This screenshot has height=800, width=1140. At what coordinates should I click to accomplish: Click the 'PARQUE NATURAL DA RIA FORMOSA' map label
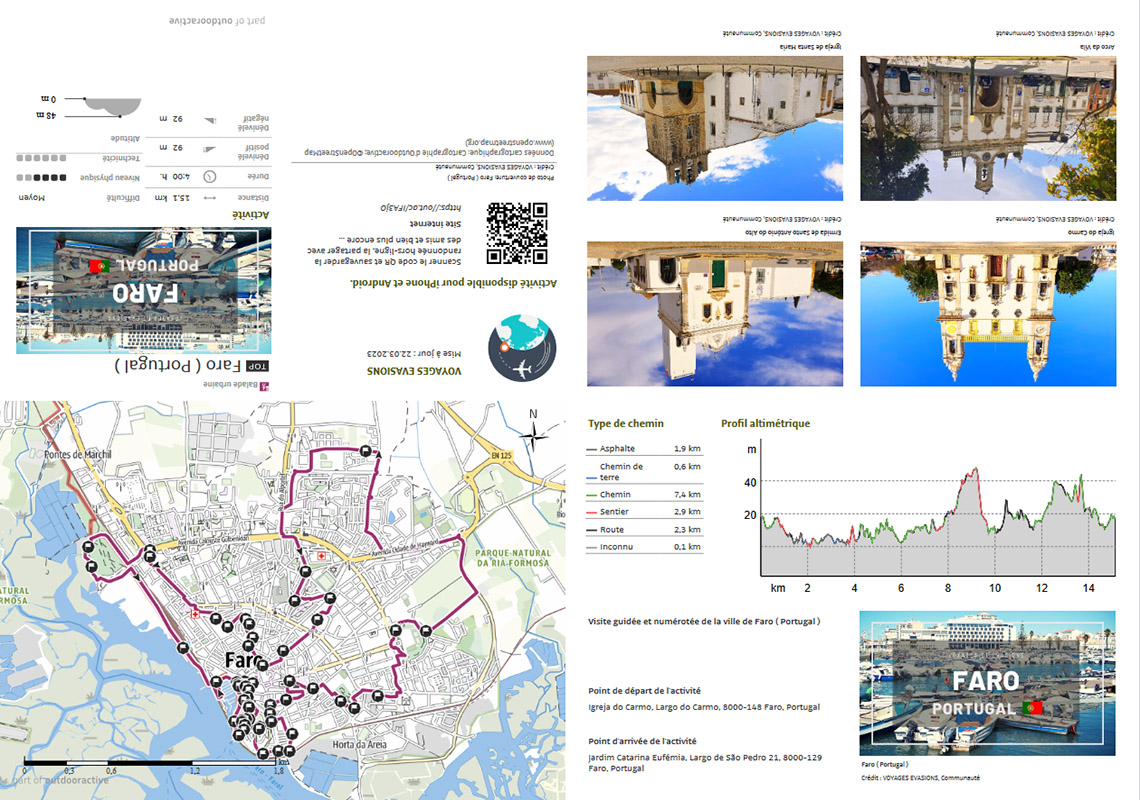click(x=513, y=558)
